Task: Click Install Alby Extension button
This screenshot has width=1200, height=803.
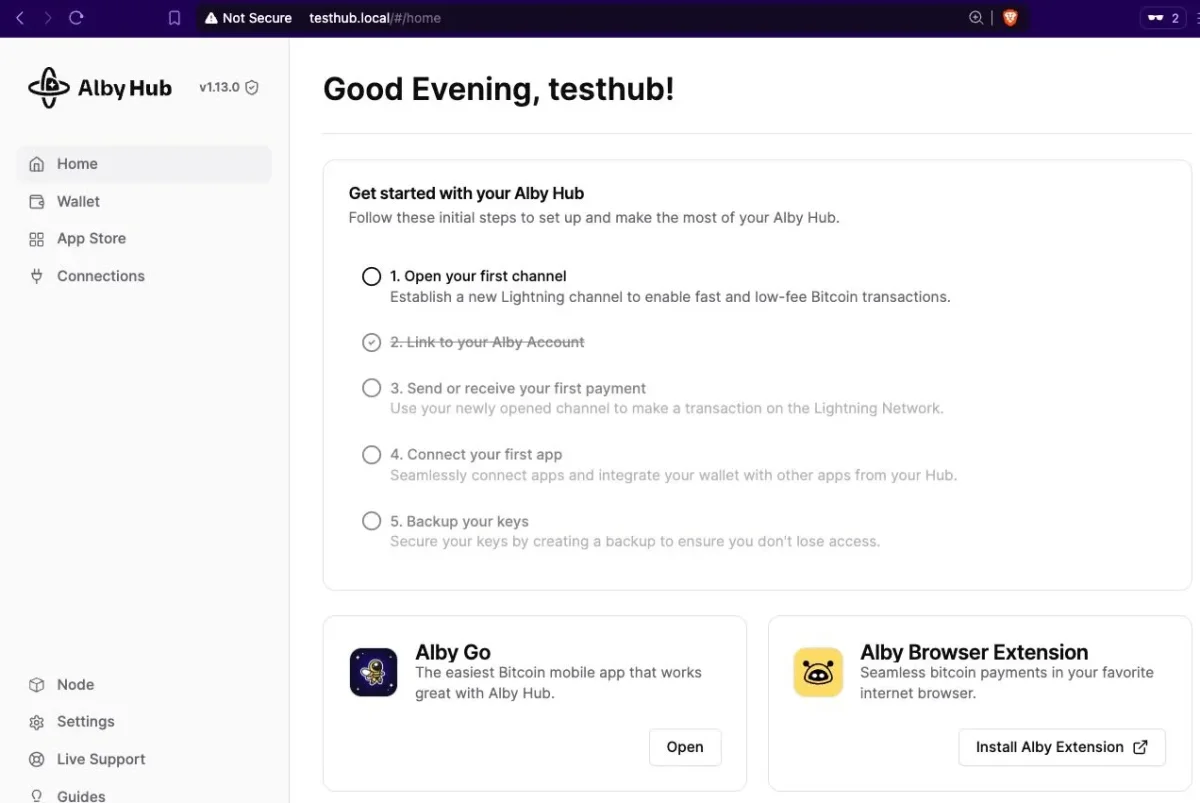Action: pyautogui.click(x=1062, y=747)
